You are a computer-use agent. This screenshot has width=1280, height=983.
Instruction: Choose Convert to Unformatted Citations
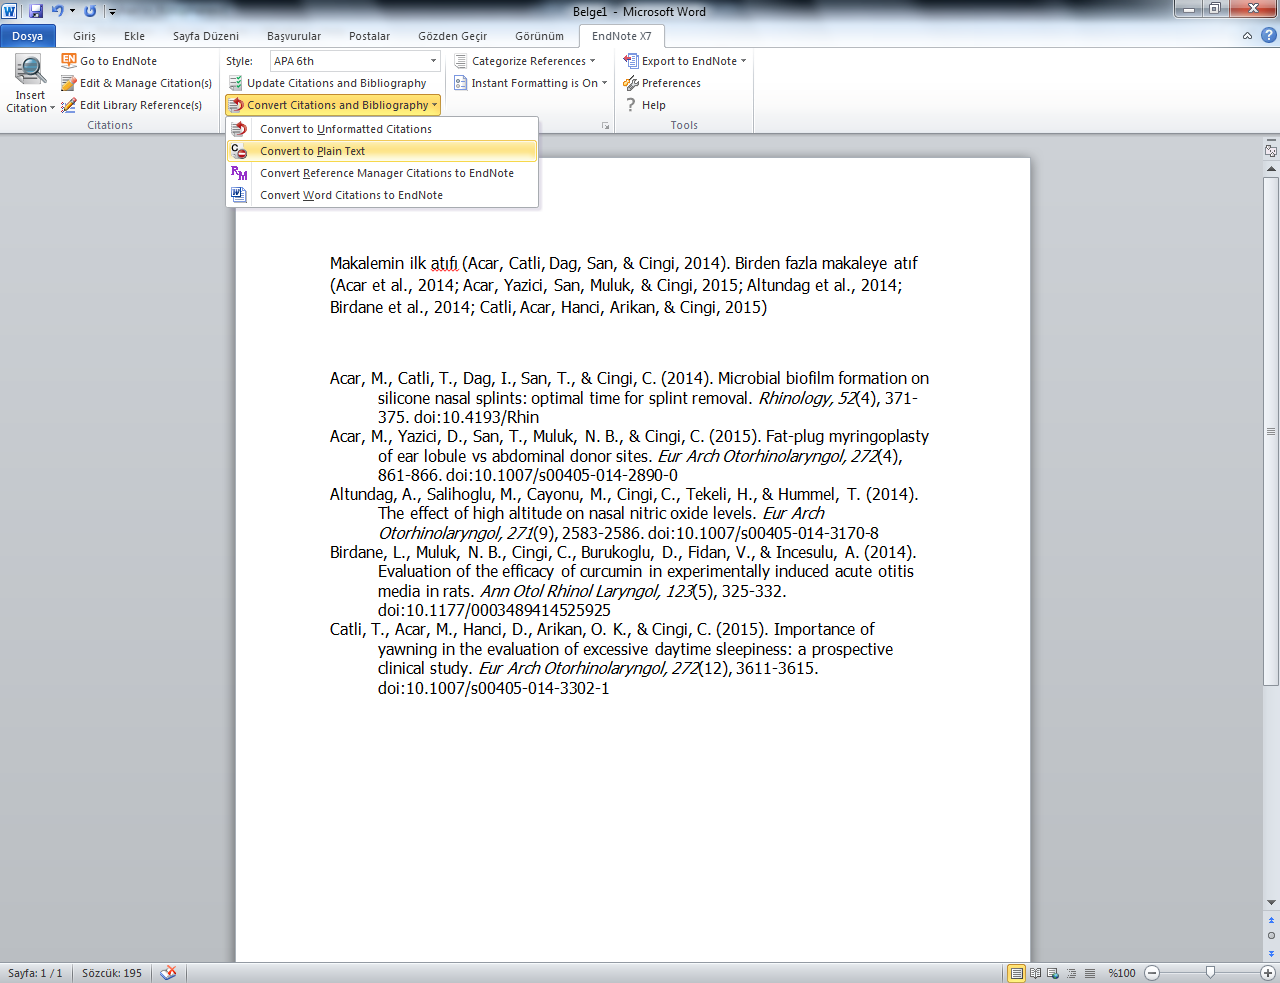coord(382,129)
